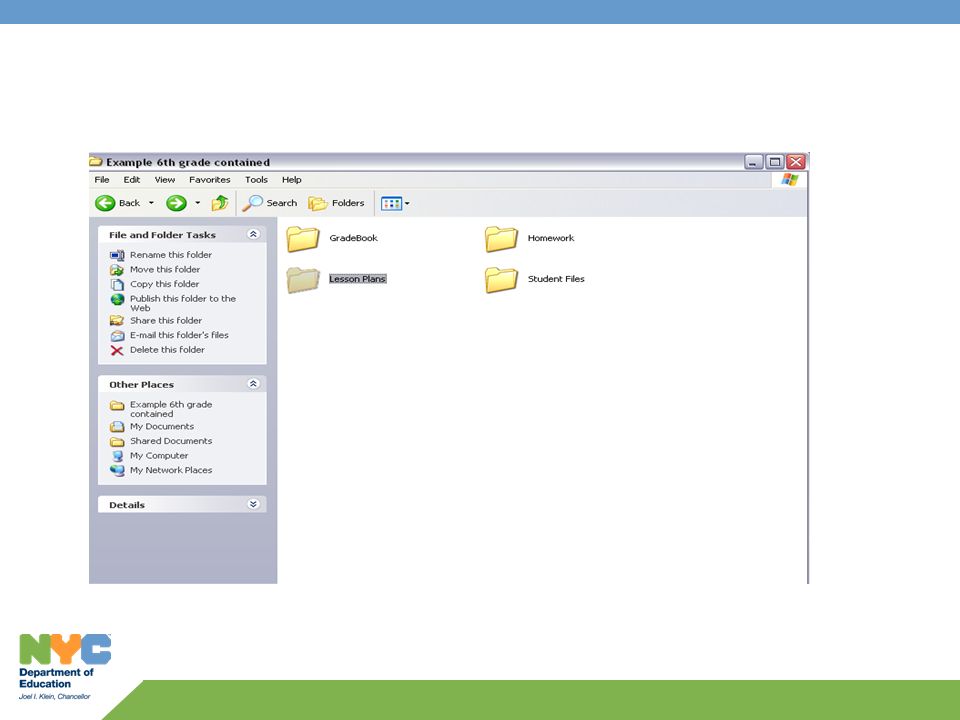
Task: Open the Edit menu
Action: click(132, 179)
